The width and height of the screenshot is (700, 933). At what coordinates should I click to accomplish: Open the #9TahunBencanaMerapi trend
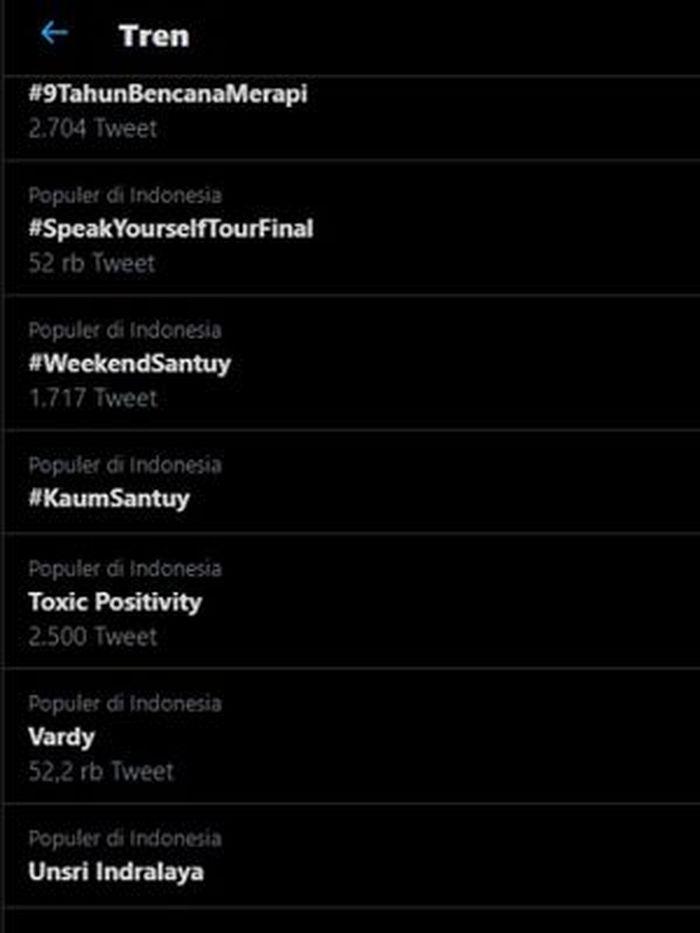(168, 94)
